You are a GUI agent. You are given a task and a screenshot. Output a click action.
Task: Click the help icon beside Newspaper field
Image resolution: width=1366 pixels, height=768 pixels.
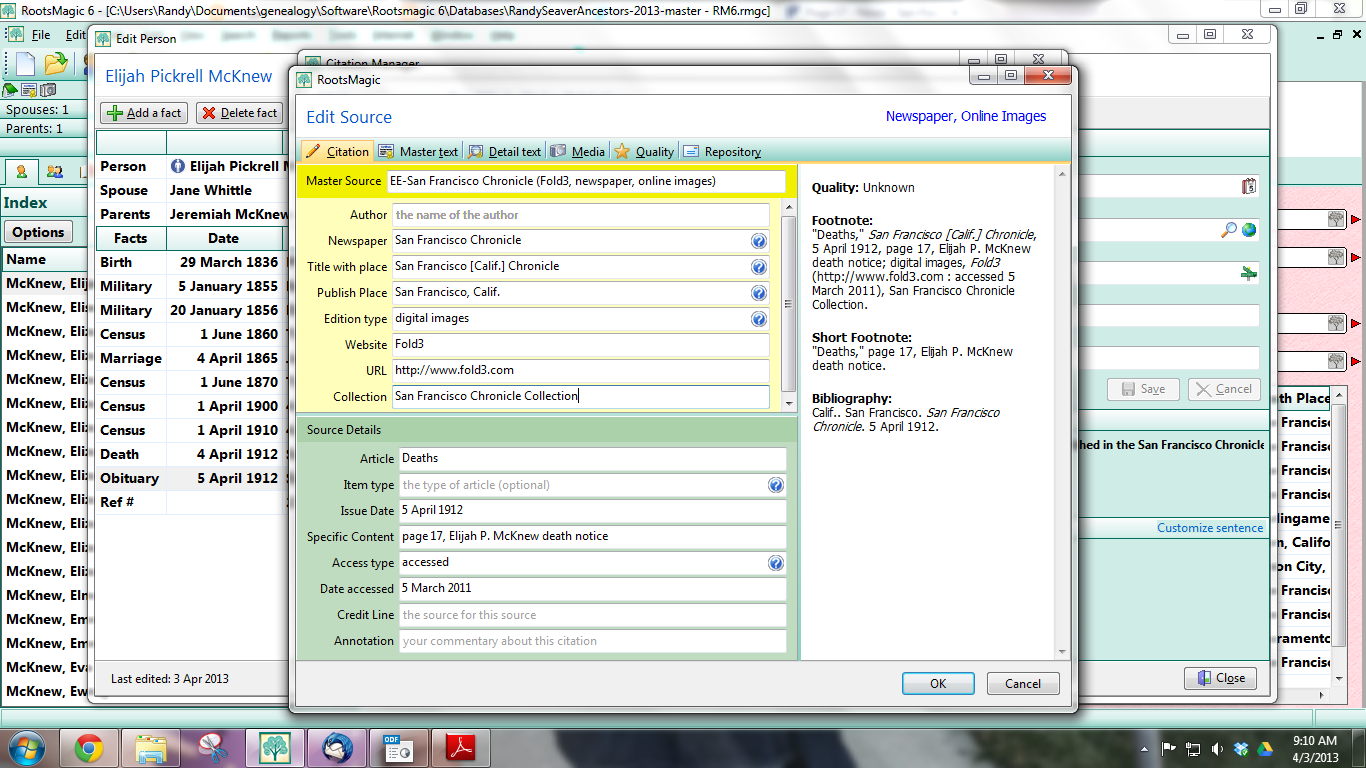(x=759, y=241)
